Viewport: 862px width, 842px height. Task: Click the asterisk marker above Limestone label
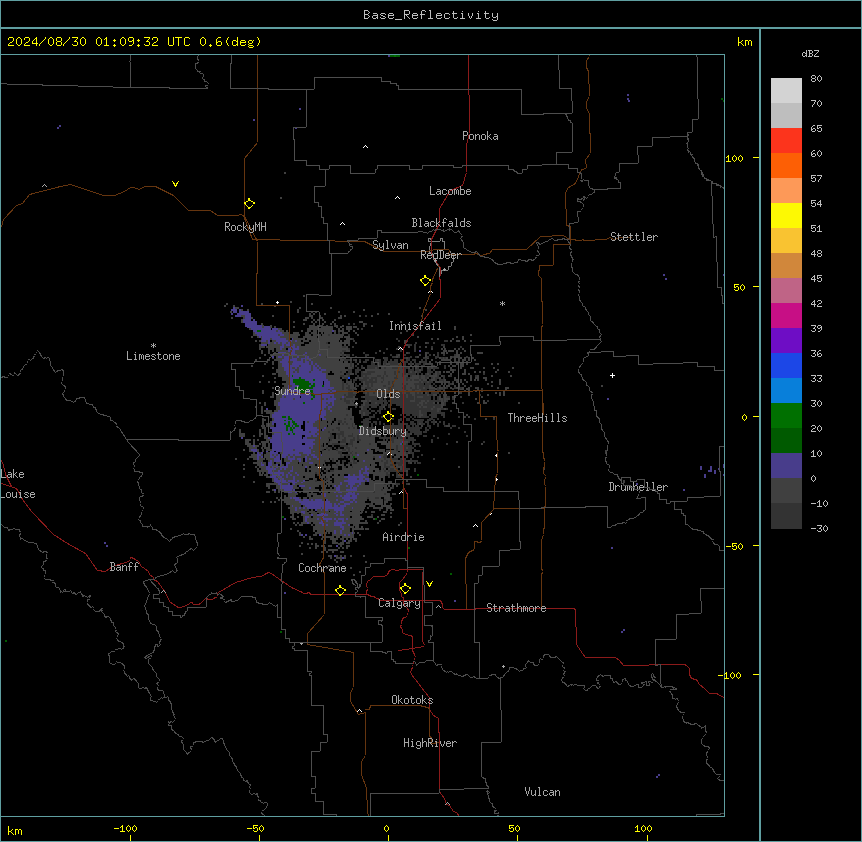(153, 346)
